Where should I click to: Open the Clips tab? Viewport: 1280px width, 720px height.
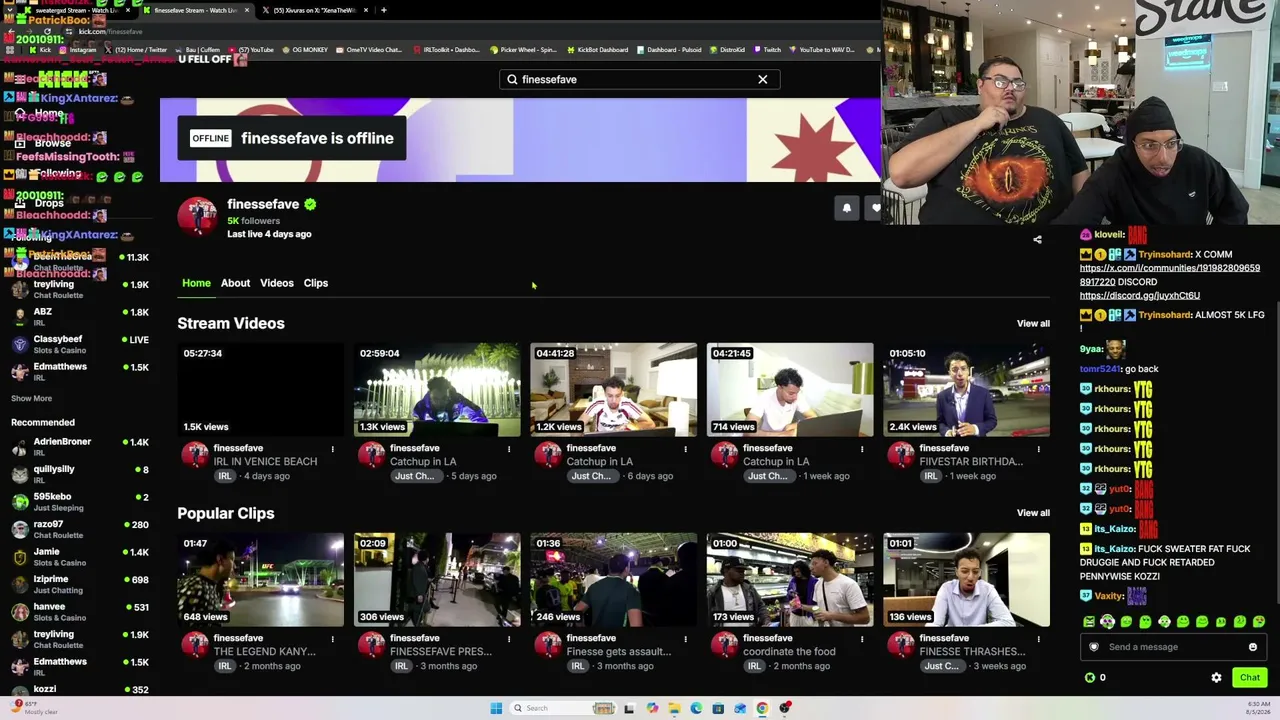coord(316,283)
